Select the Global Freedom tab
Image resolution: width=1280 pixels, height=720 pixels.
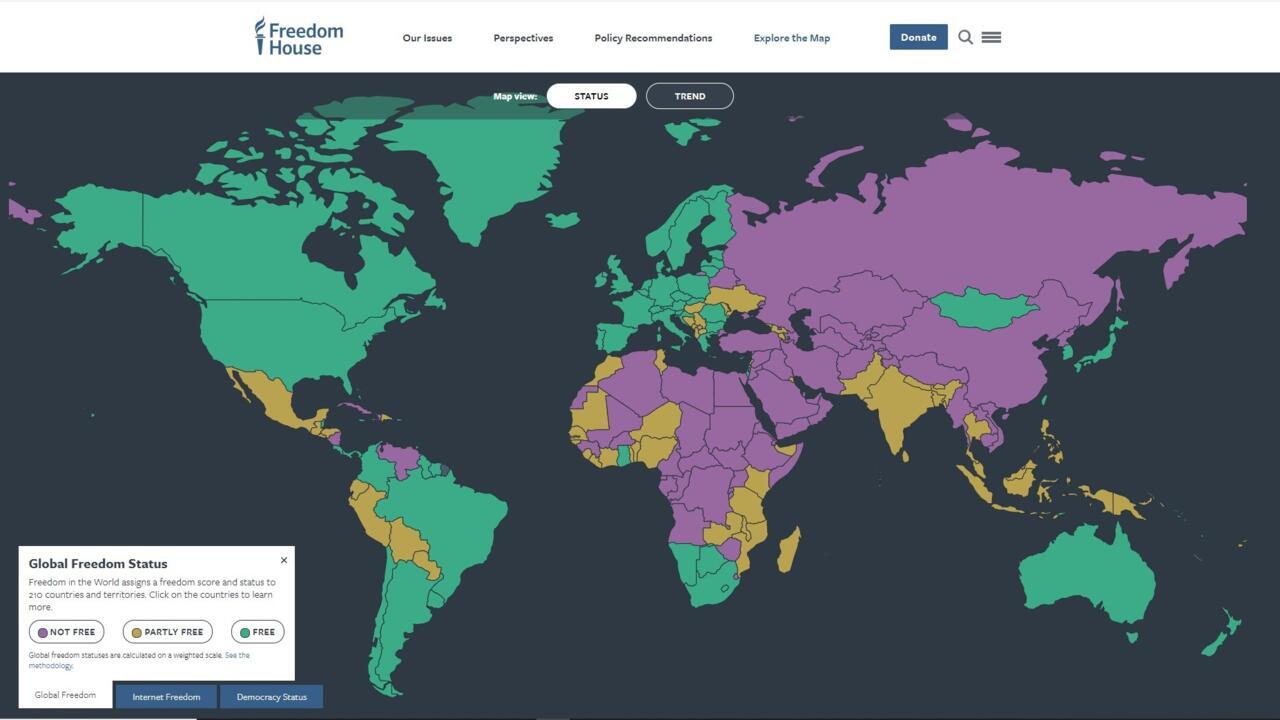pos(65,695)
